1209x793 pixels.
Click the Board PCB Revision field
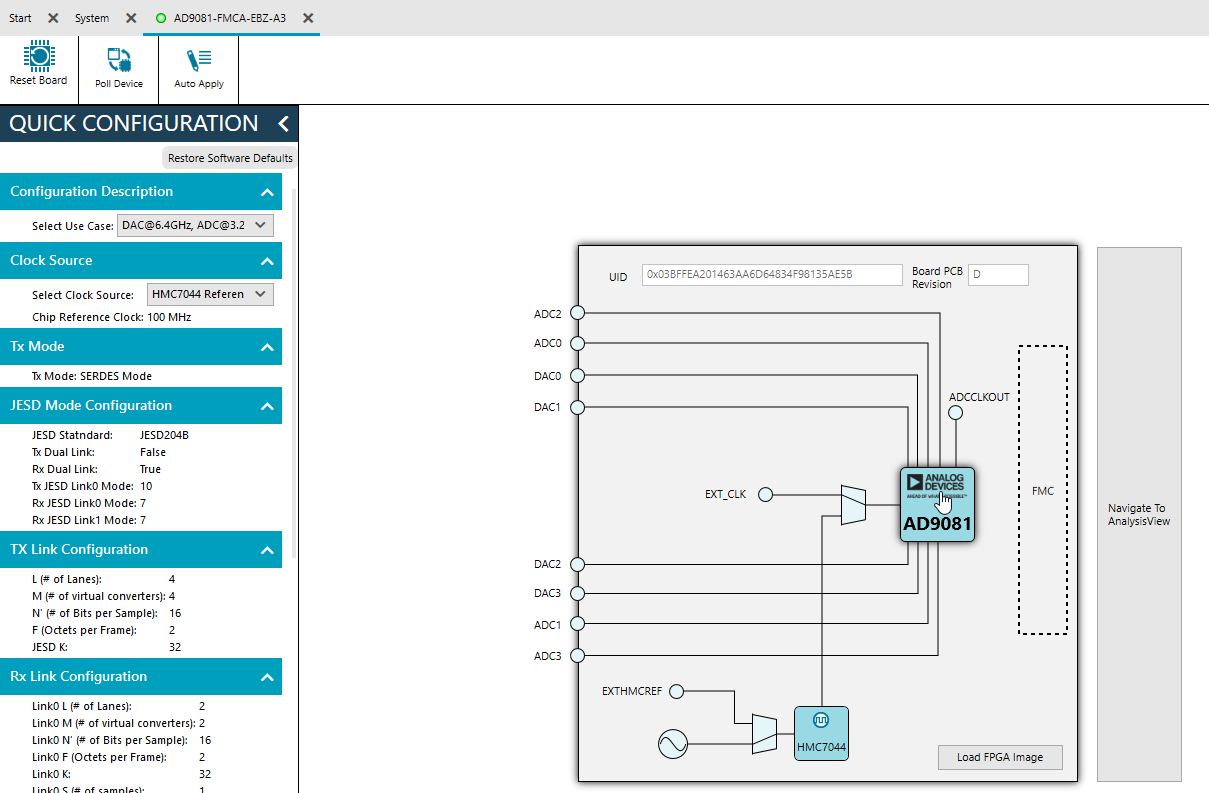[x=998, y=274]
